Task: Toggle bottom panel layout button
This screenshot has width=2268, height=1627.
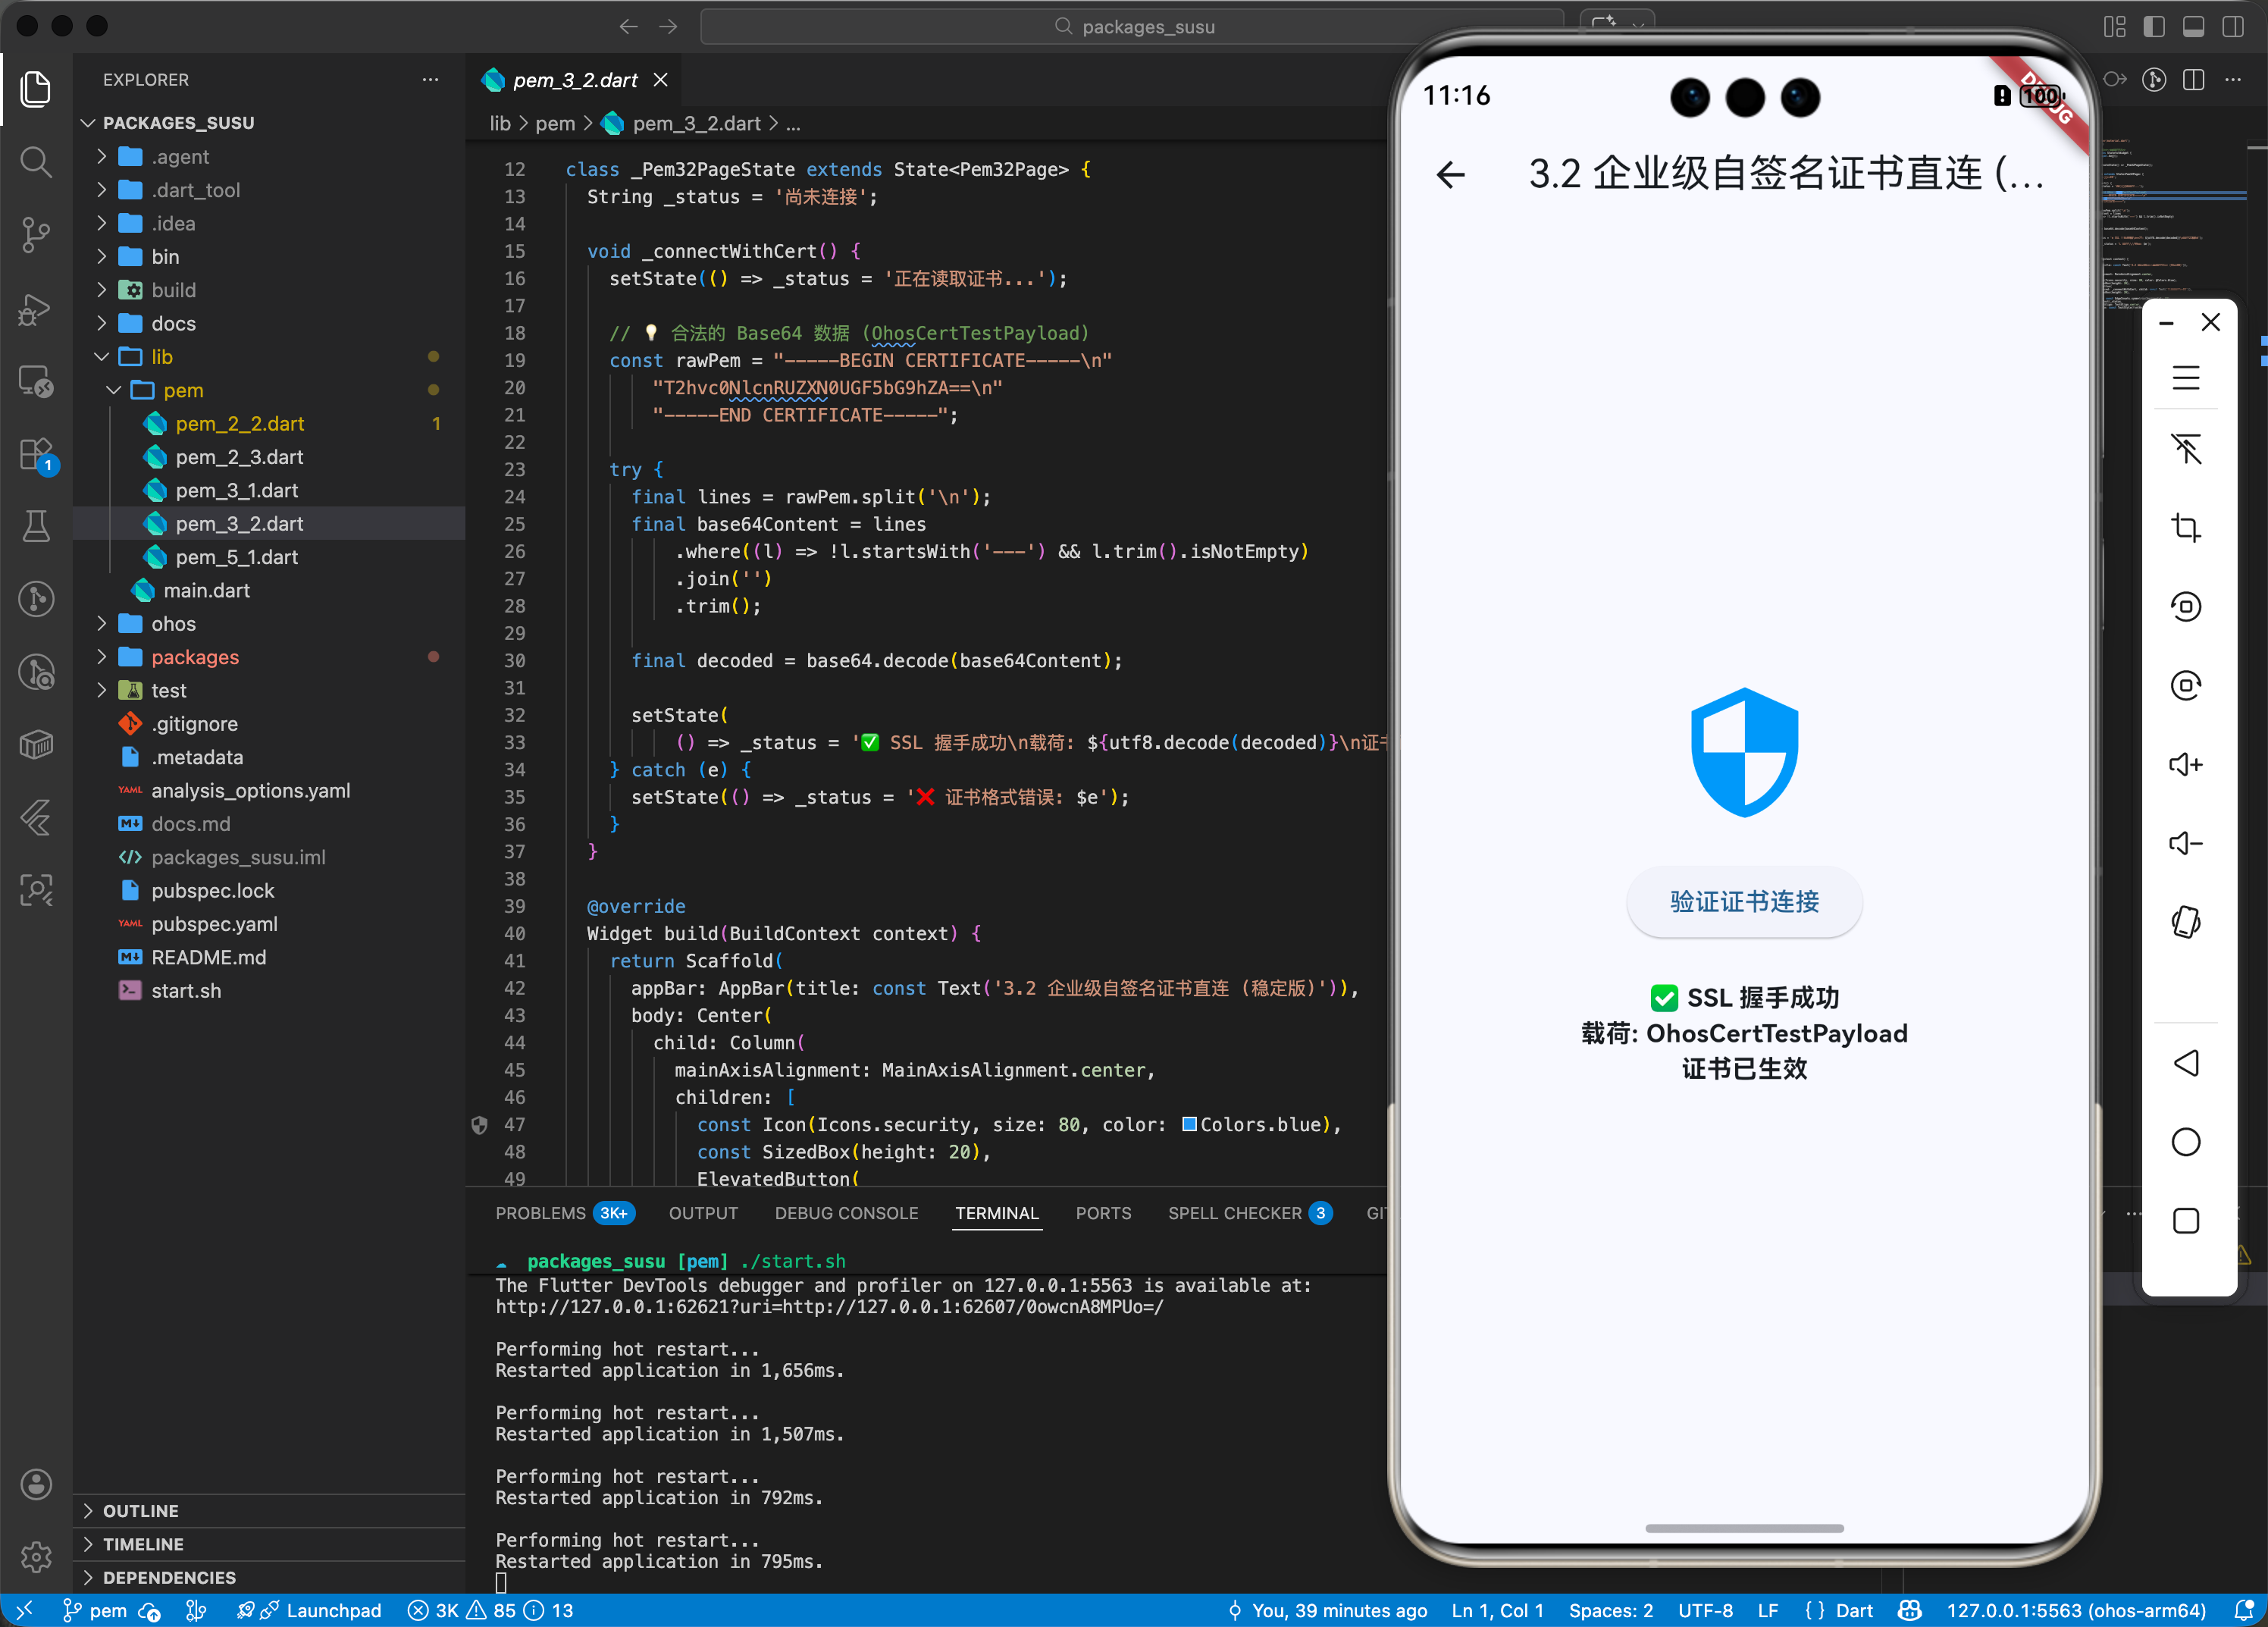Action: click(x=2193, y=27)
